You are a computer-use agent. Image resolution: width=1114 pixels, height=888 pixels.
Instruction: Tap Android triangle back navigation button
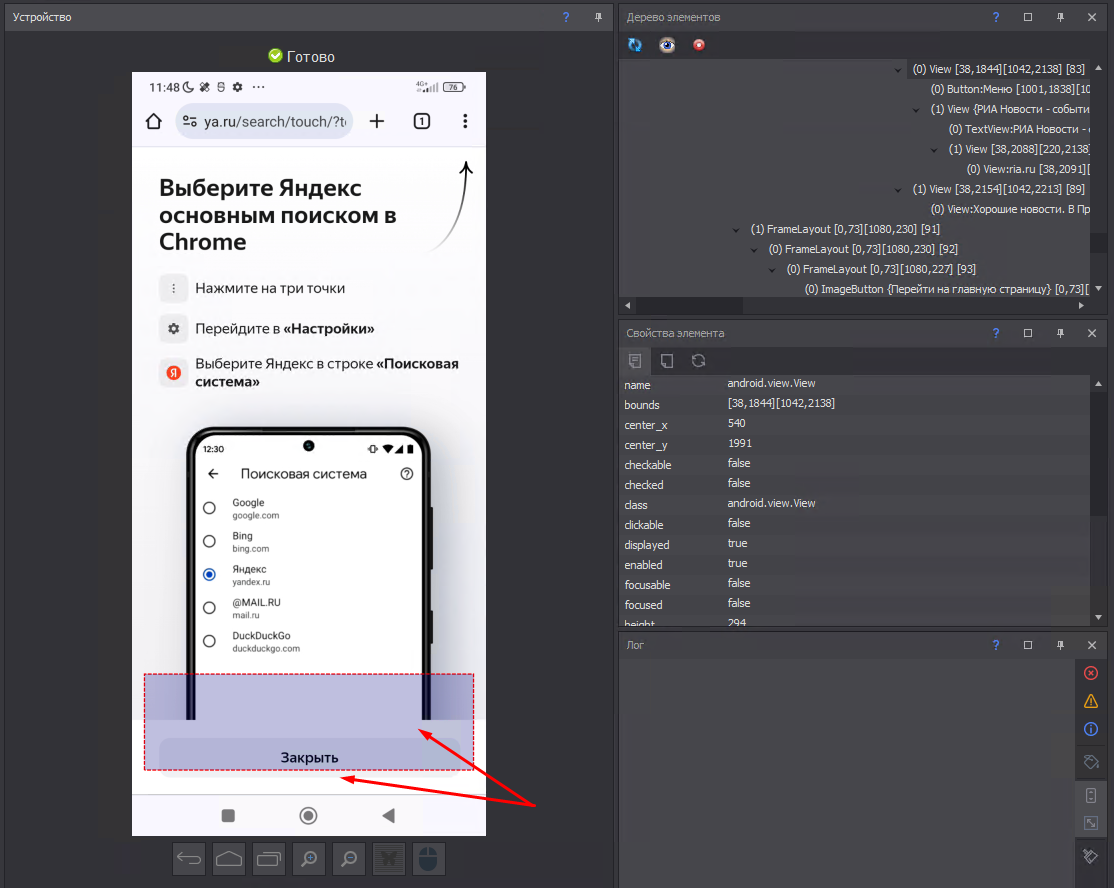(388, 816)
